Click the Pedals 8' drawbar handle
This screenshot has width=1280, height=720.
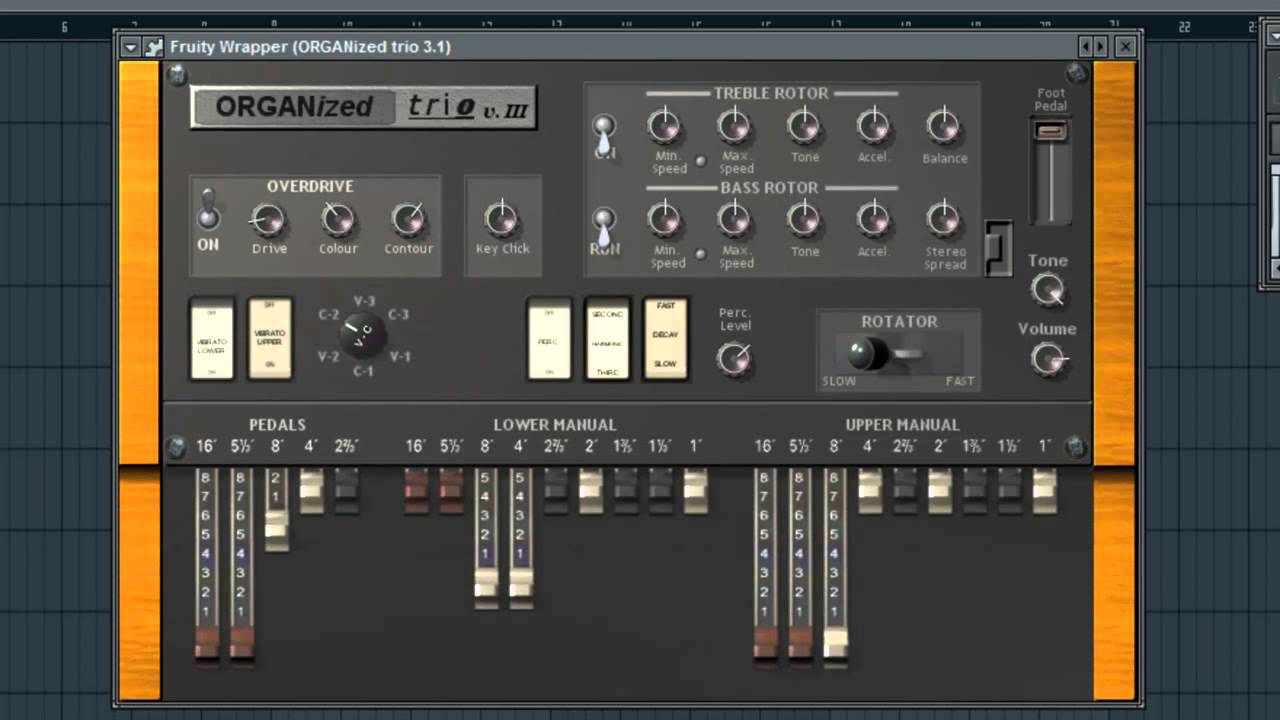point(277,529)
